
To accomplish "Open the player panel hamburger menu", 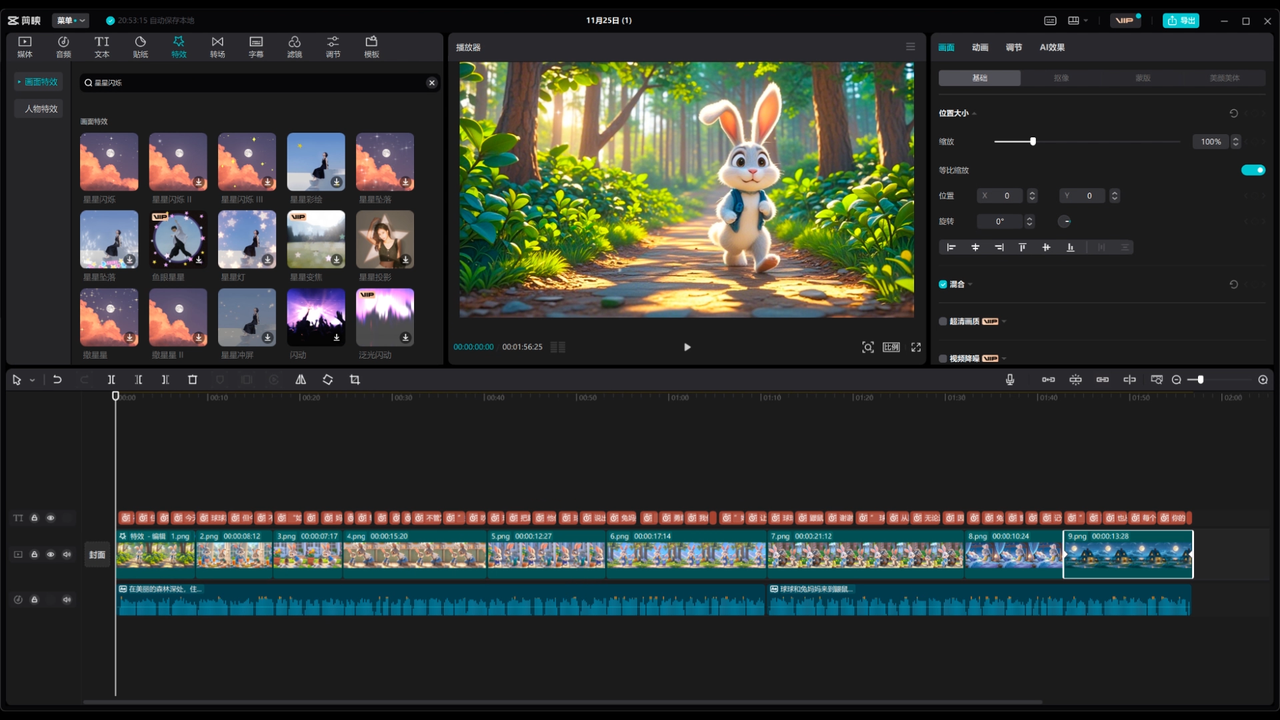I will tap(910, 47).
